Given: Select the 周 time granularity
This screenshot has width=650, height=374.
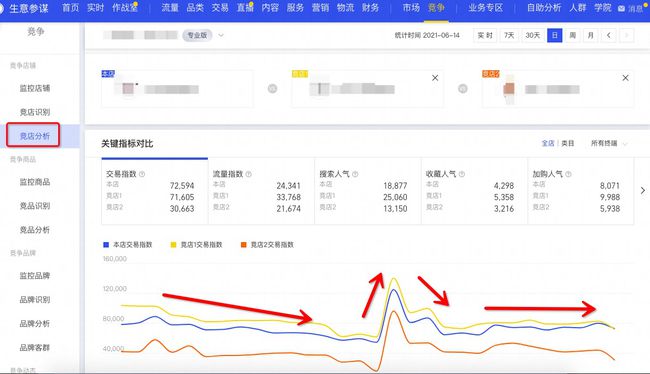Looking at the screenshot, I should click(x=572, y=35).
